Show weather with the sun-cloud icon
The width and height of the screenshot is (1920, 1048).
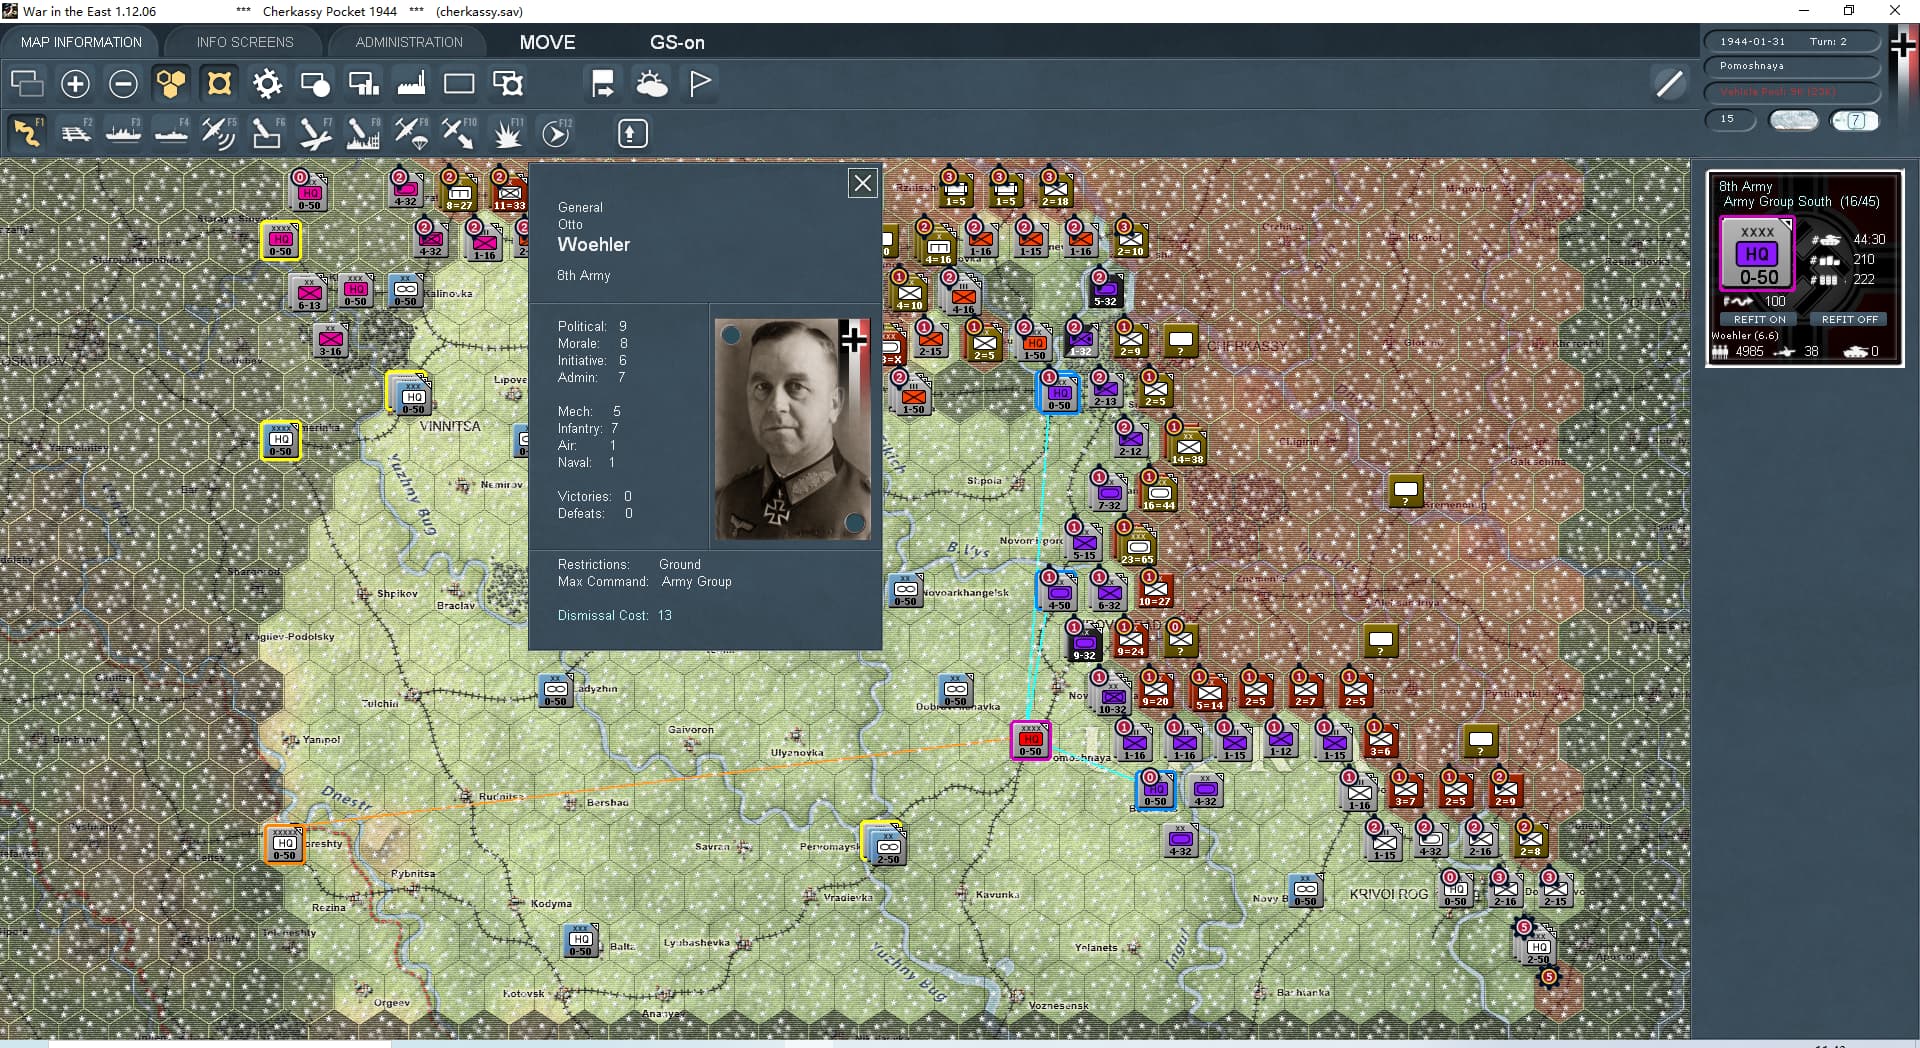coord(652,83)
